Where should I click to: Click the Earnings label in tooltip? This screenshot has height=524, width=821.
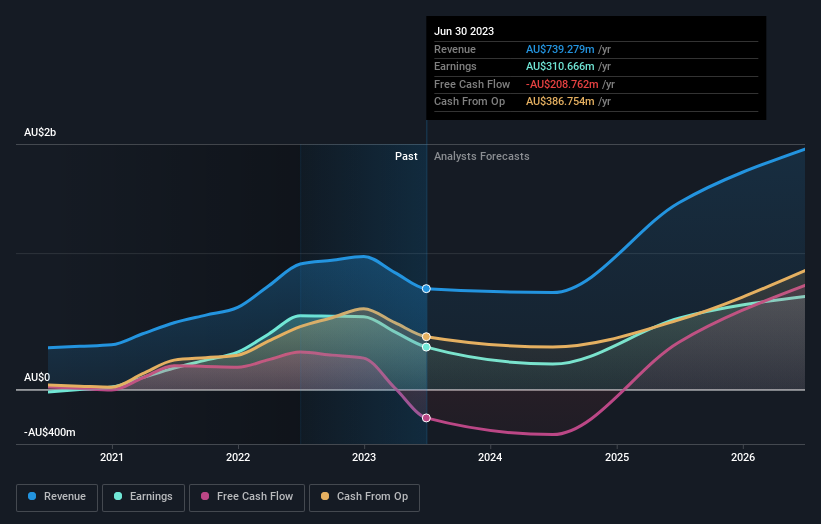click(x=455, y=66)
